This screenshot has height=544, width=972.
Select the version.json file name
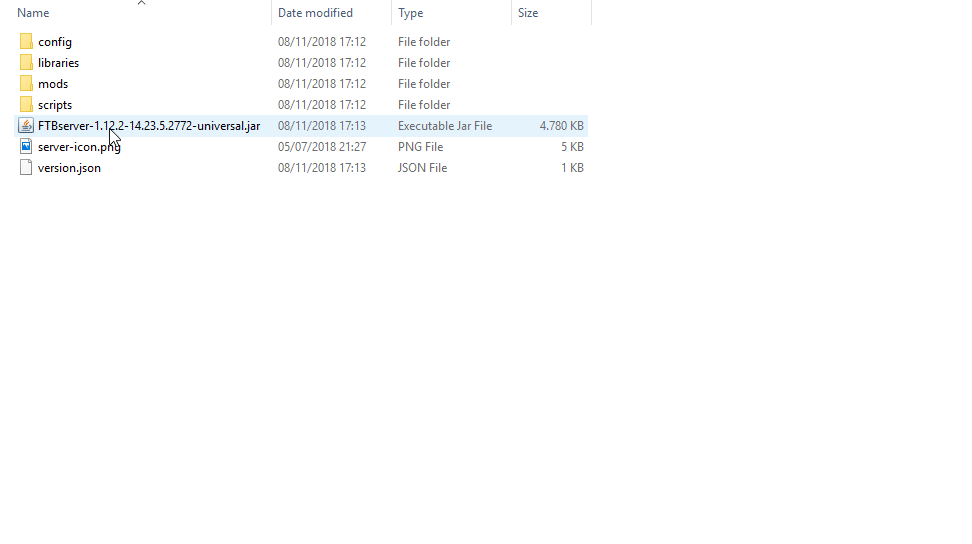coord(69,168)
